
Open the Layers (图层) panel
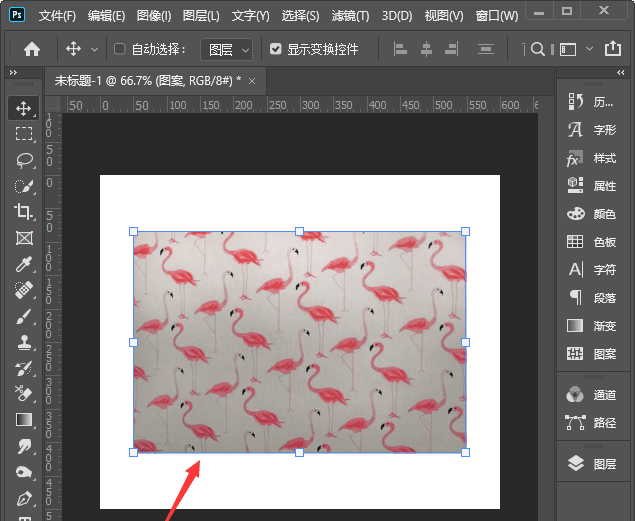(x=591, y=464)
